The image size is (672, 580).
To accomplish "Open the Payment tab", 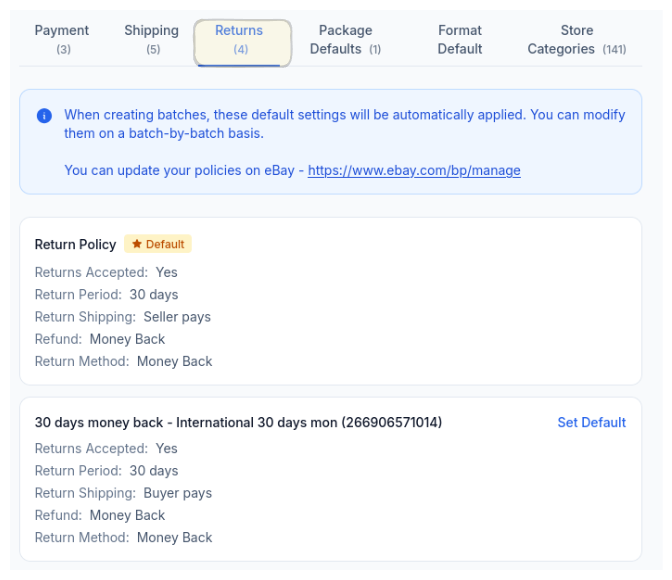I will (62, 39).
